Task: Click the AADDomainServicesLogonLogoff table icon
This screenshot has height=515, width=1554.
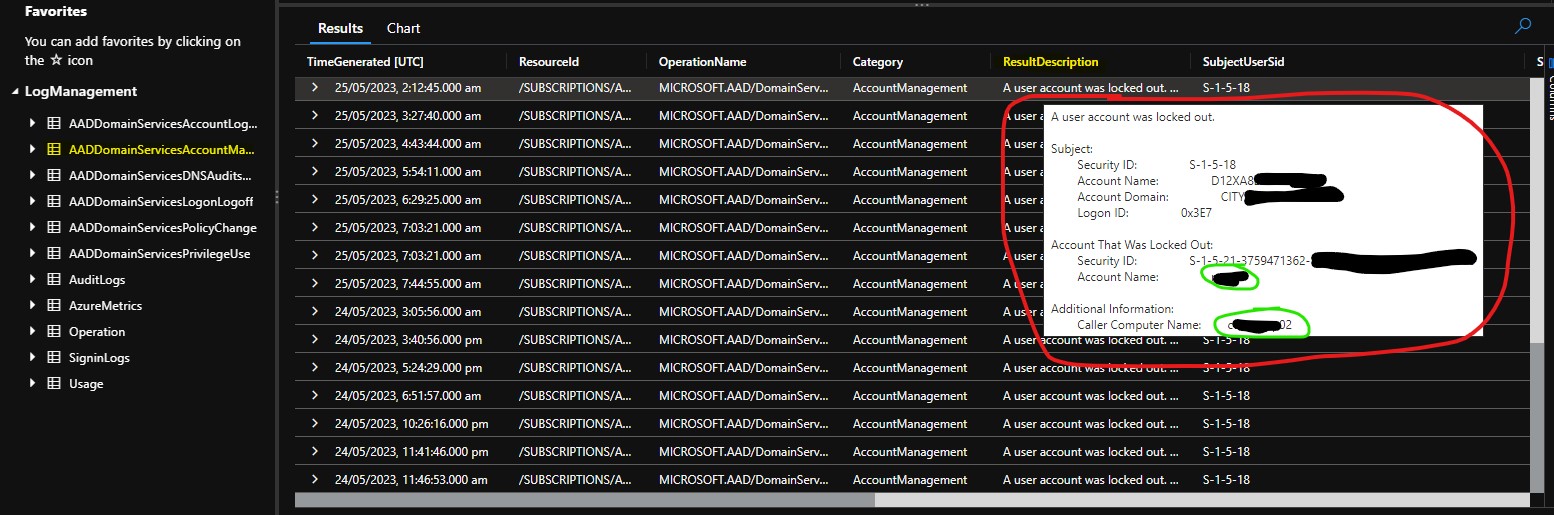Action: point(54,201)
